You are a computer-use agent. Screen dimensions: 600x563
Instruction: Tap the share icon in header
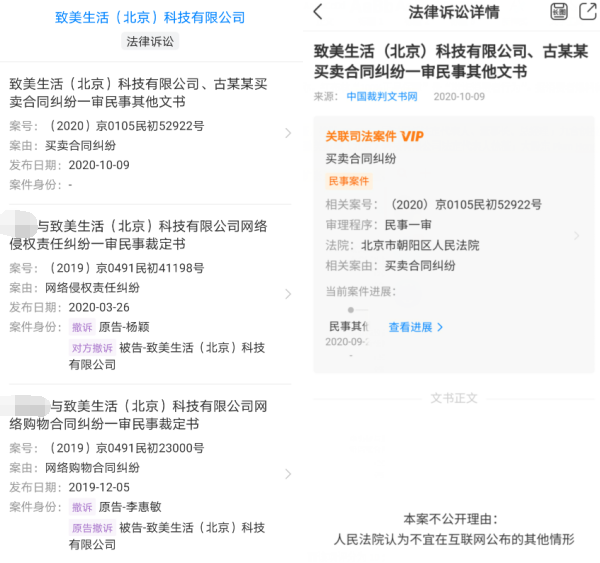click(588, 11)
